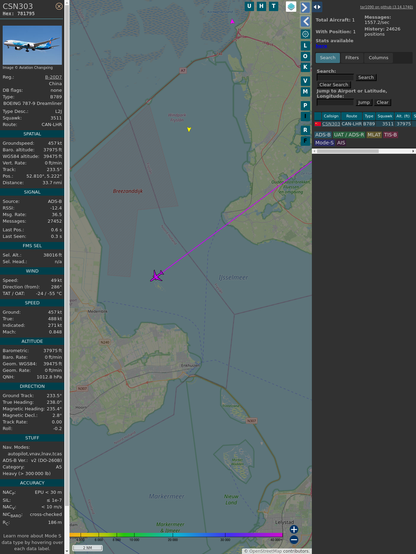Click the Clear Search button
Viewport: 416px width, 554px height.
point(334,84)
